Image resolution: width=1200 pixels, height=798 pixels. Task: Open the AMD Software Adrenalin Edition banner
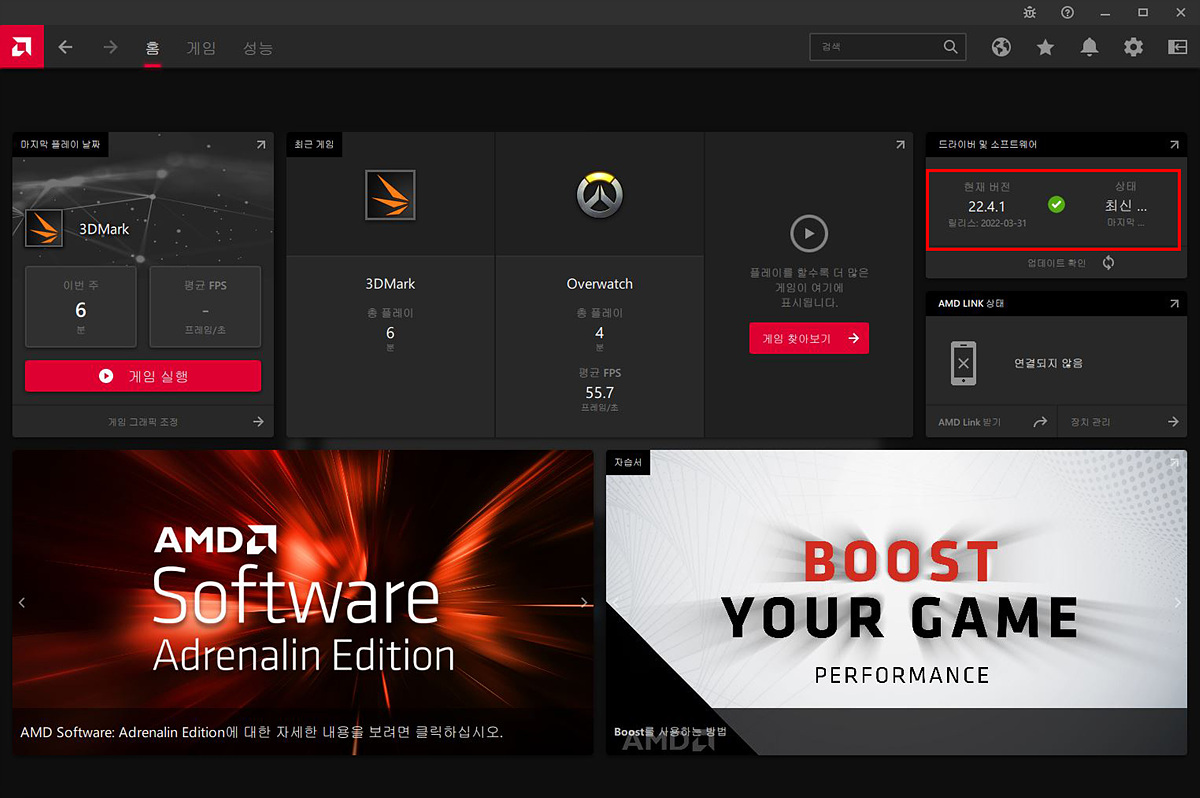click(x=303, y=602)
